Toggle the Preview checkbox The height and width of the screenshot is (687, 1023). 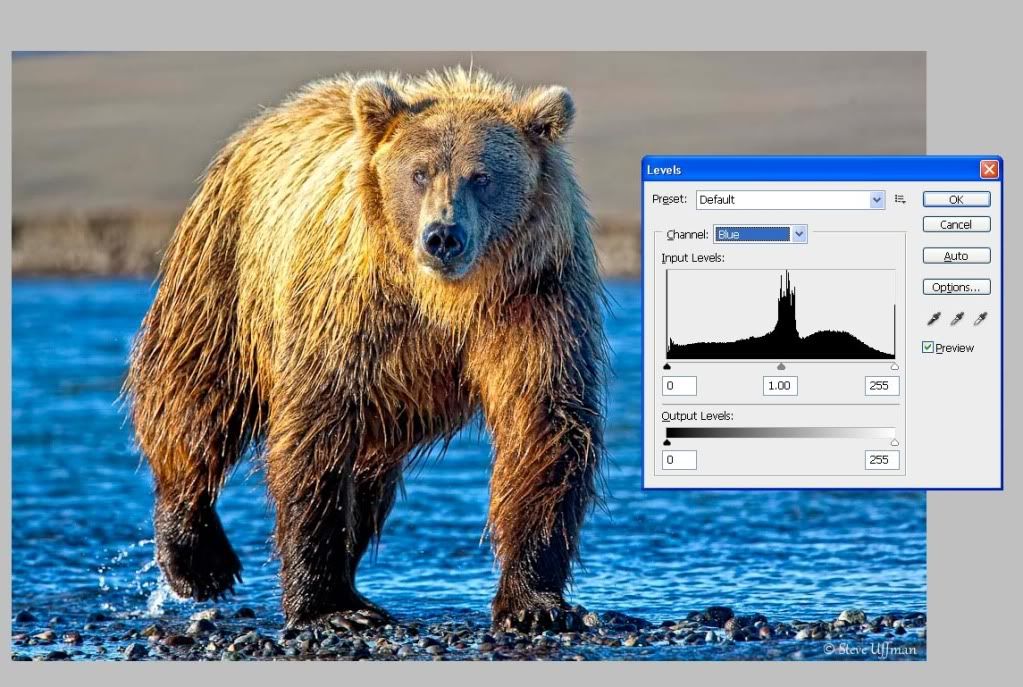coord(928,348)
